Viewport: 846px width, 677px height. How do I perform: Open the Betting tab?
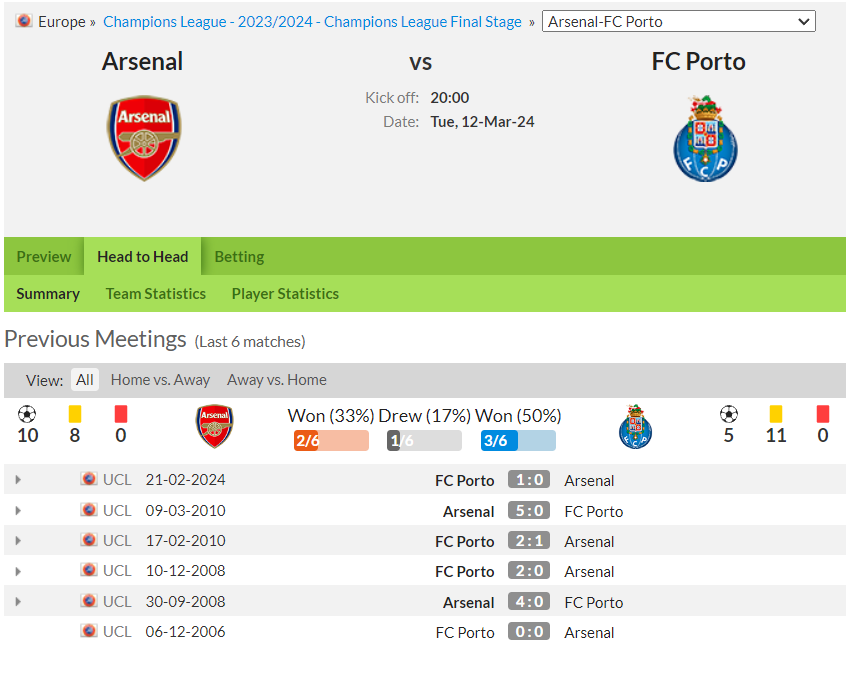(x=240, y=257)
